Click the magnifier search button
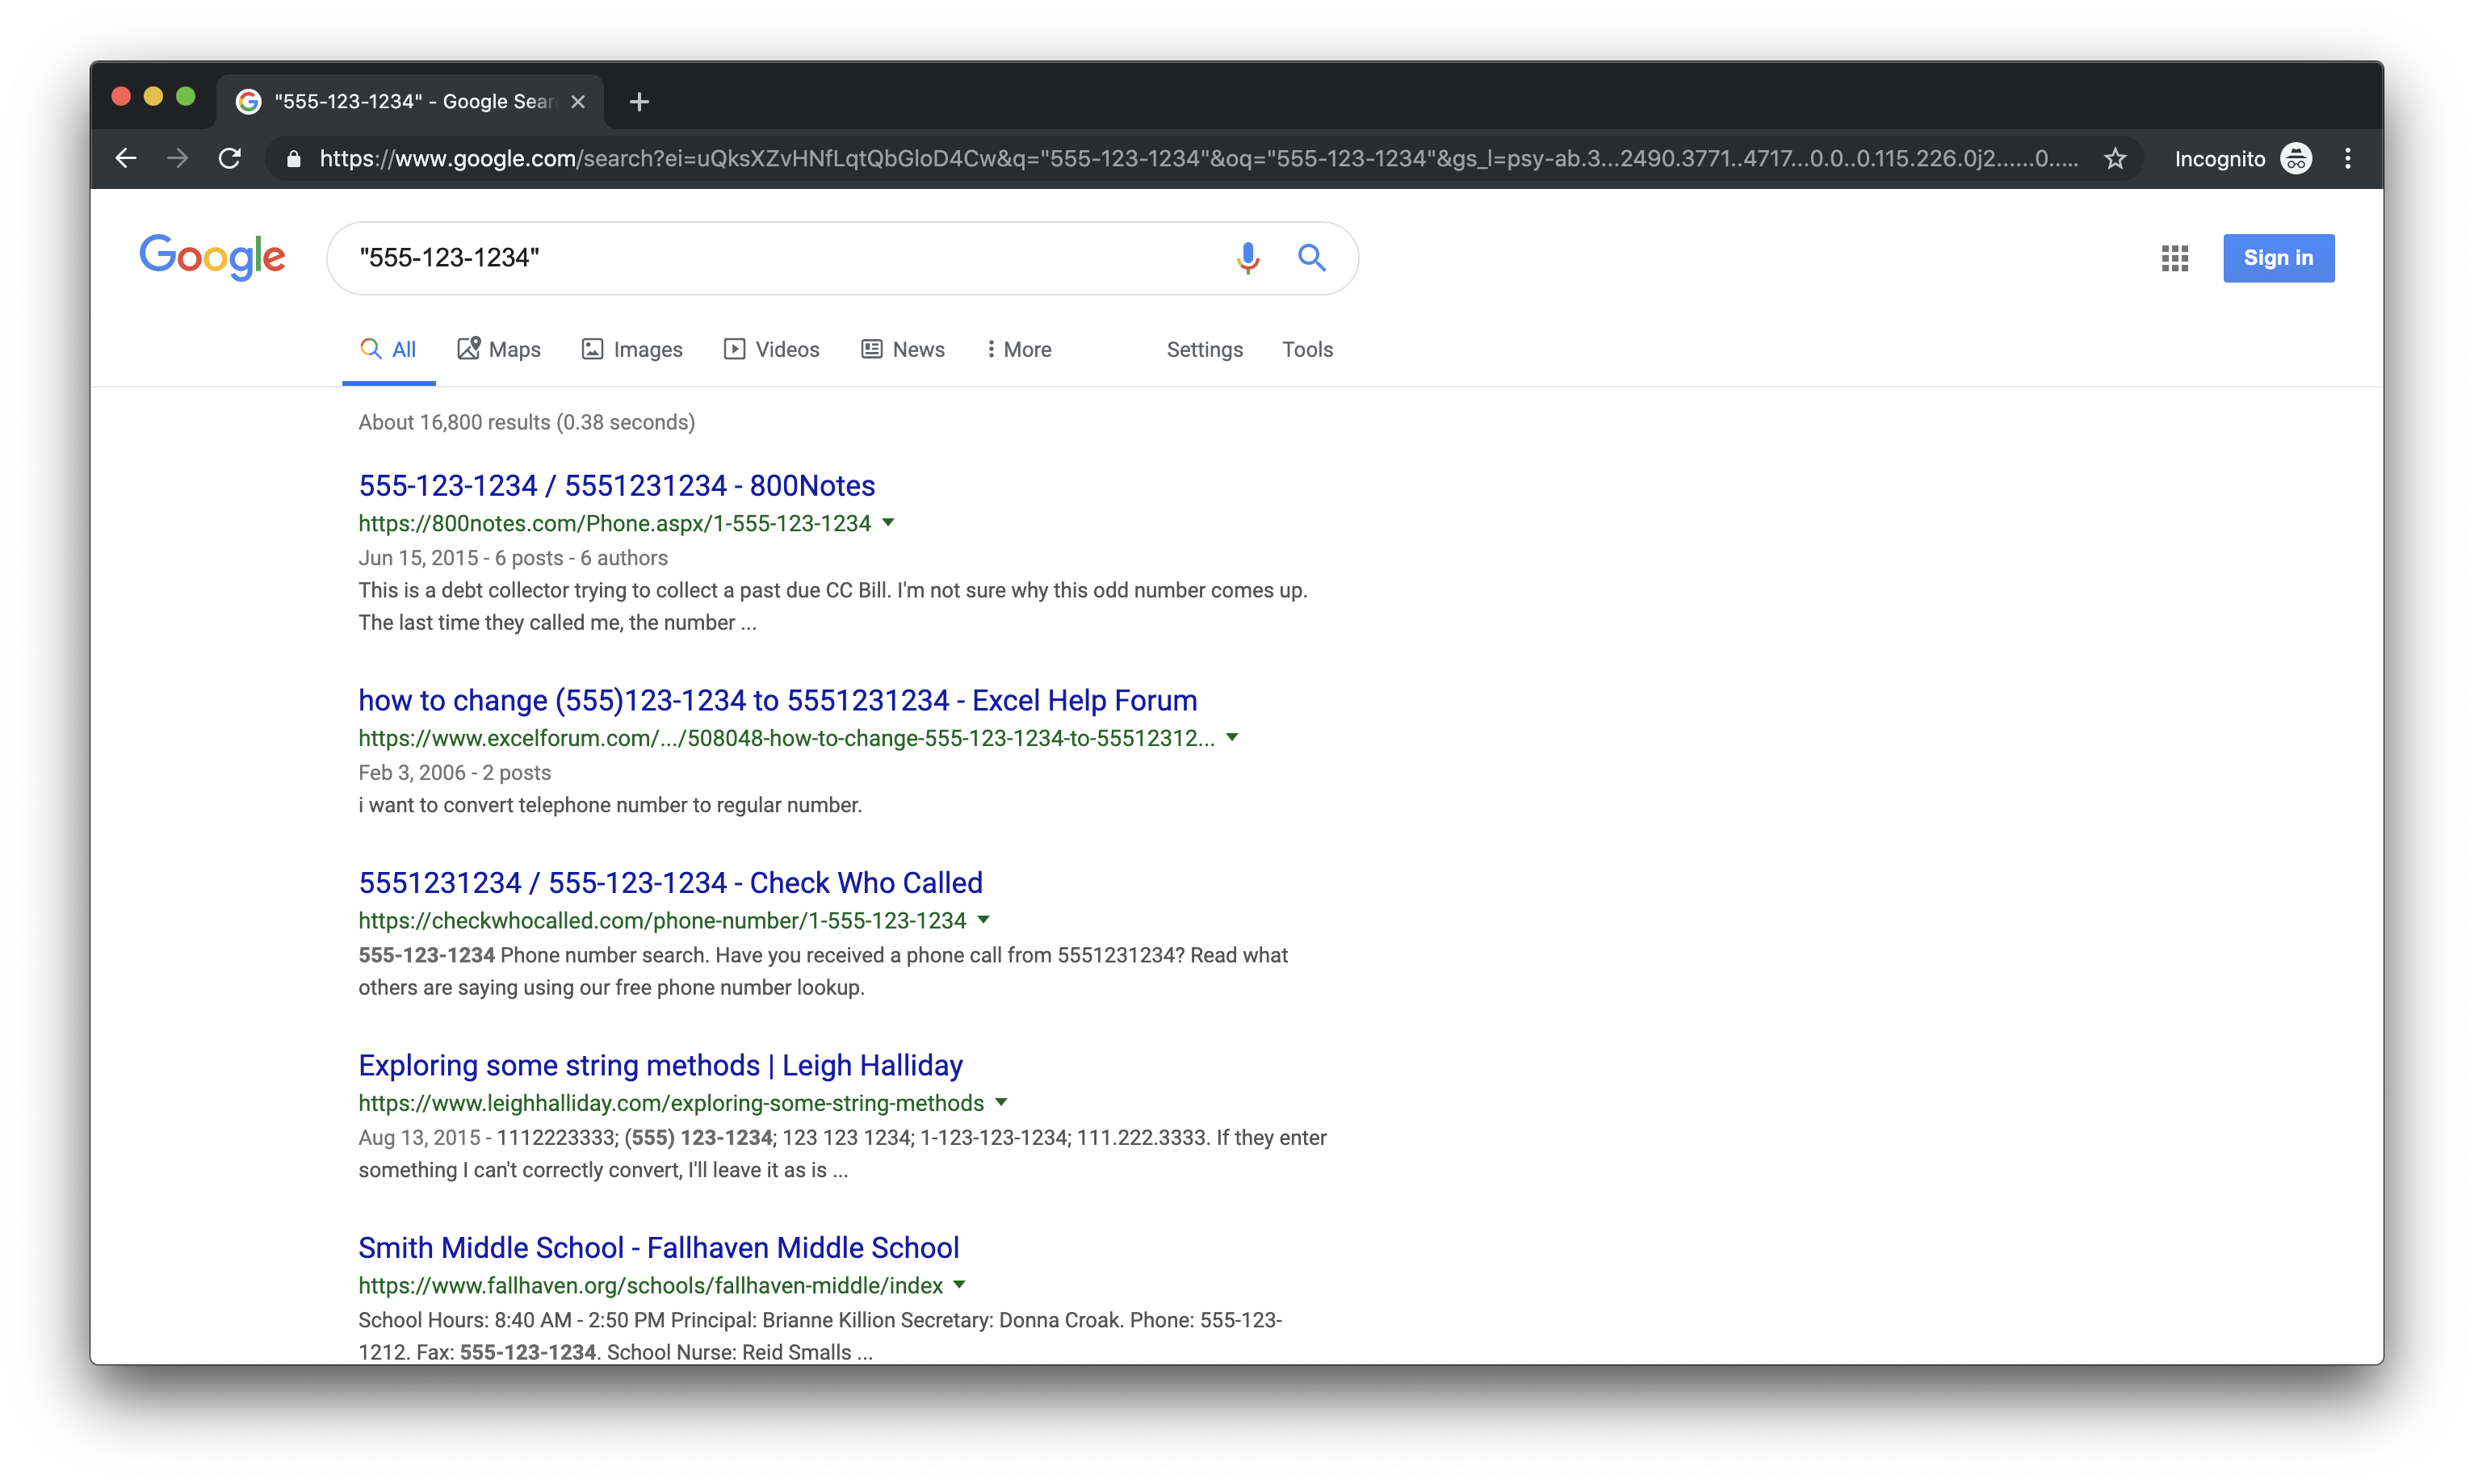The image size is (2474, 1484). [x=1312, y=258]
